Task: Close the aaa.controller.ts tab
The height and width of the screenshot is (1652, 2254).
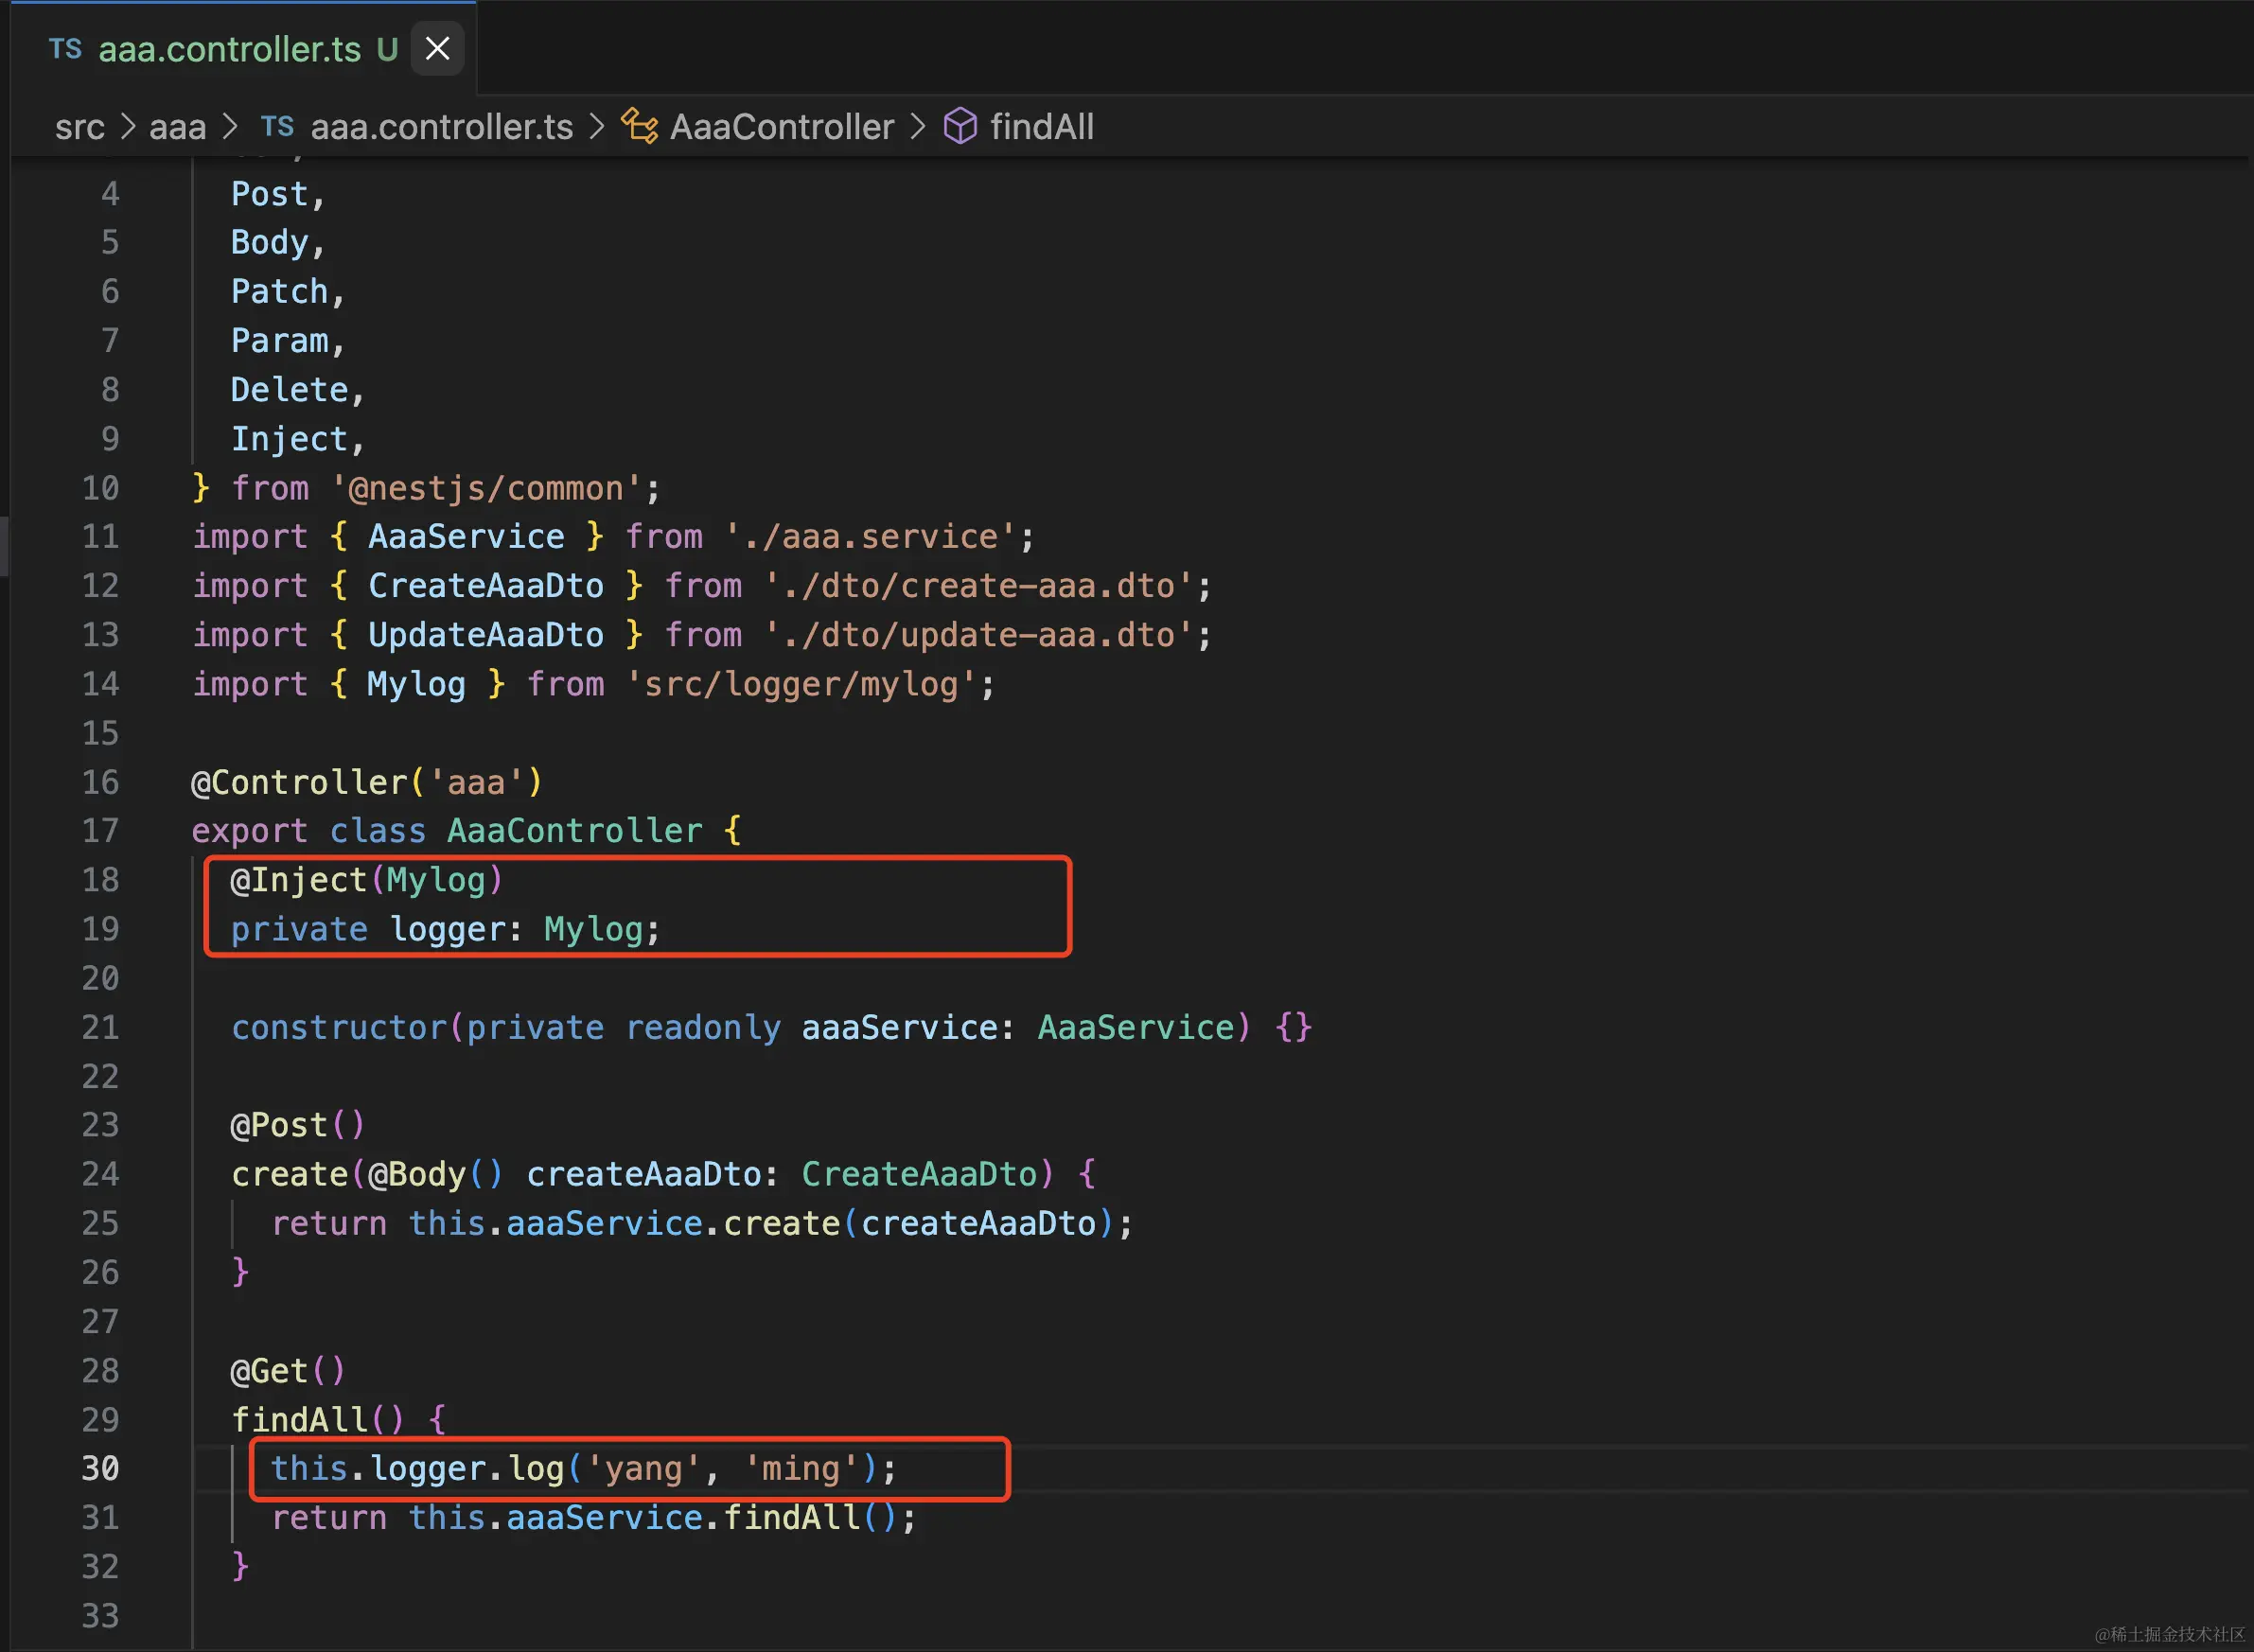Action: point(437,48)
